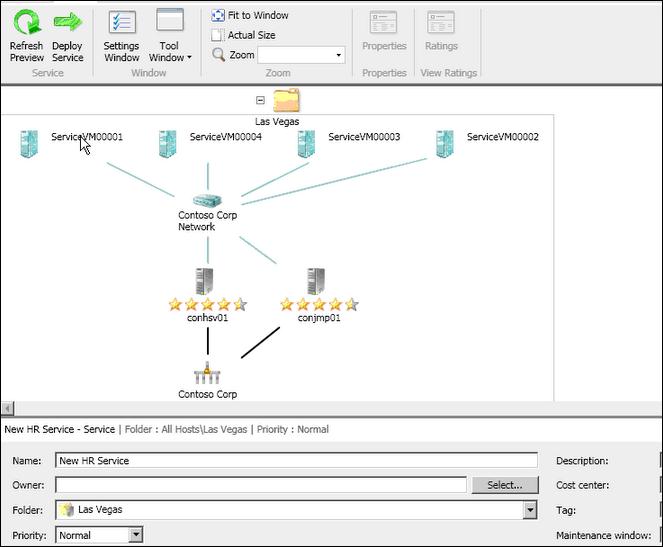Select the ServiceVM00003 server icon
Image resolution: width=663 pixels, height=547 pixels.
306,144
